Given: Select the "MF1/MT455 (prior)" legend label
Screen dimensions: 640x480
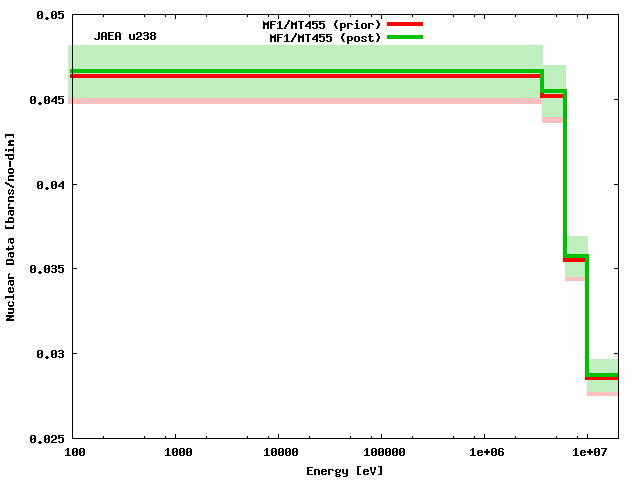Looking at the screenshot, I should pyautogui.click(x=314, y=24).
